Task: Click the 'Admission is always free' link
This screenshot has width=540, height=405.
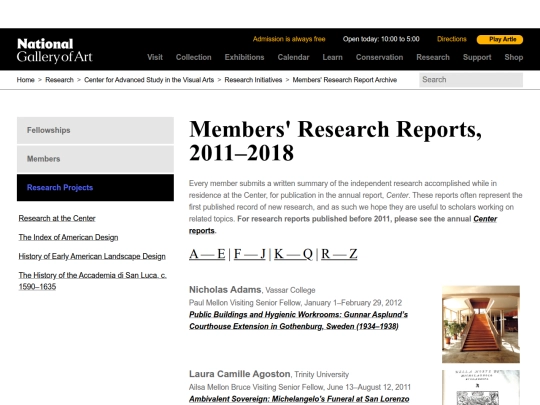Action: [289, 39]
